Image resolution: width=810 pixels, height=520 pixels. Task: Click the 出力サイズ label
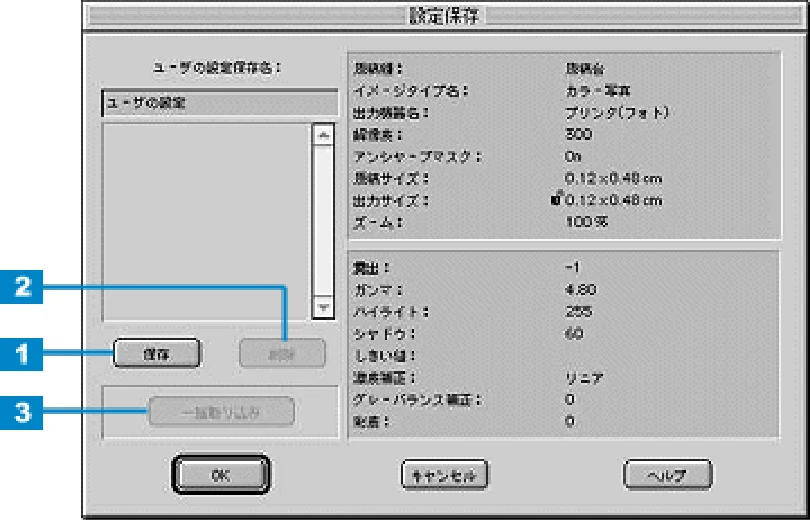coord(391,200)
